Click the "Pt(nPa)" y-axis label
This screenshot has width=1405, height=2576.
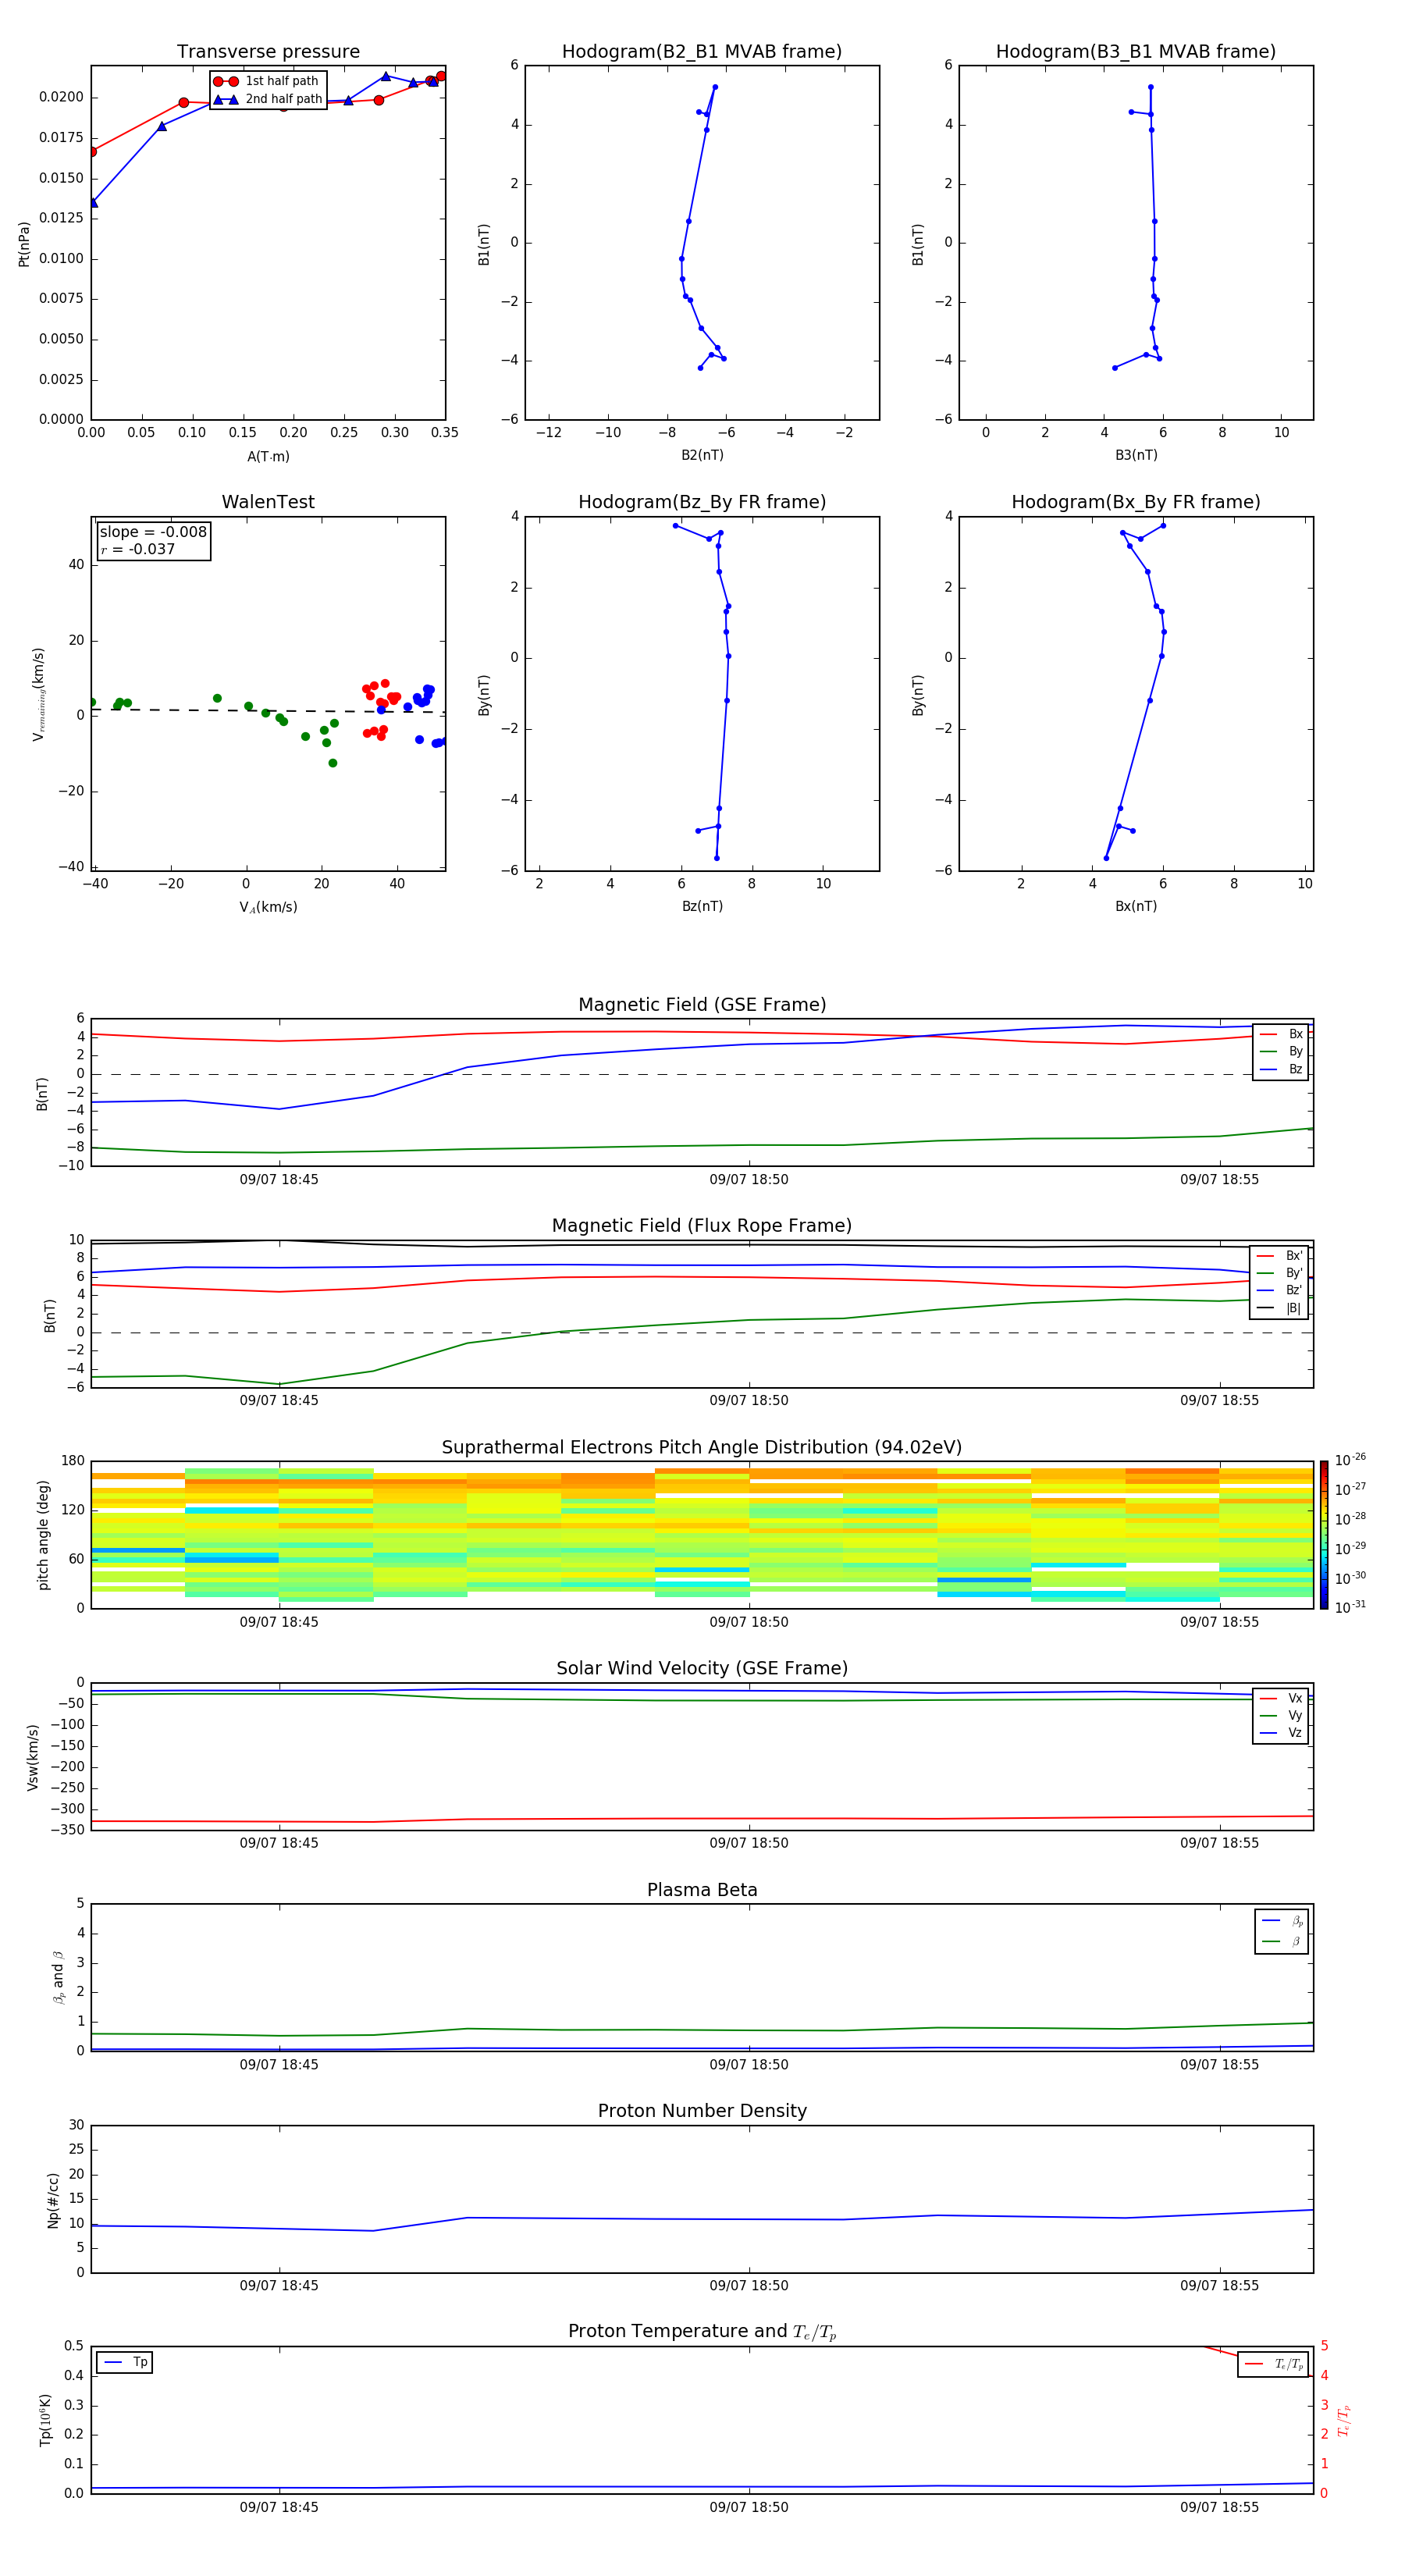tap(24, 244)
